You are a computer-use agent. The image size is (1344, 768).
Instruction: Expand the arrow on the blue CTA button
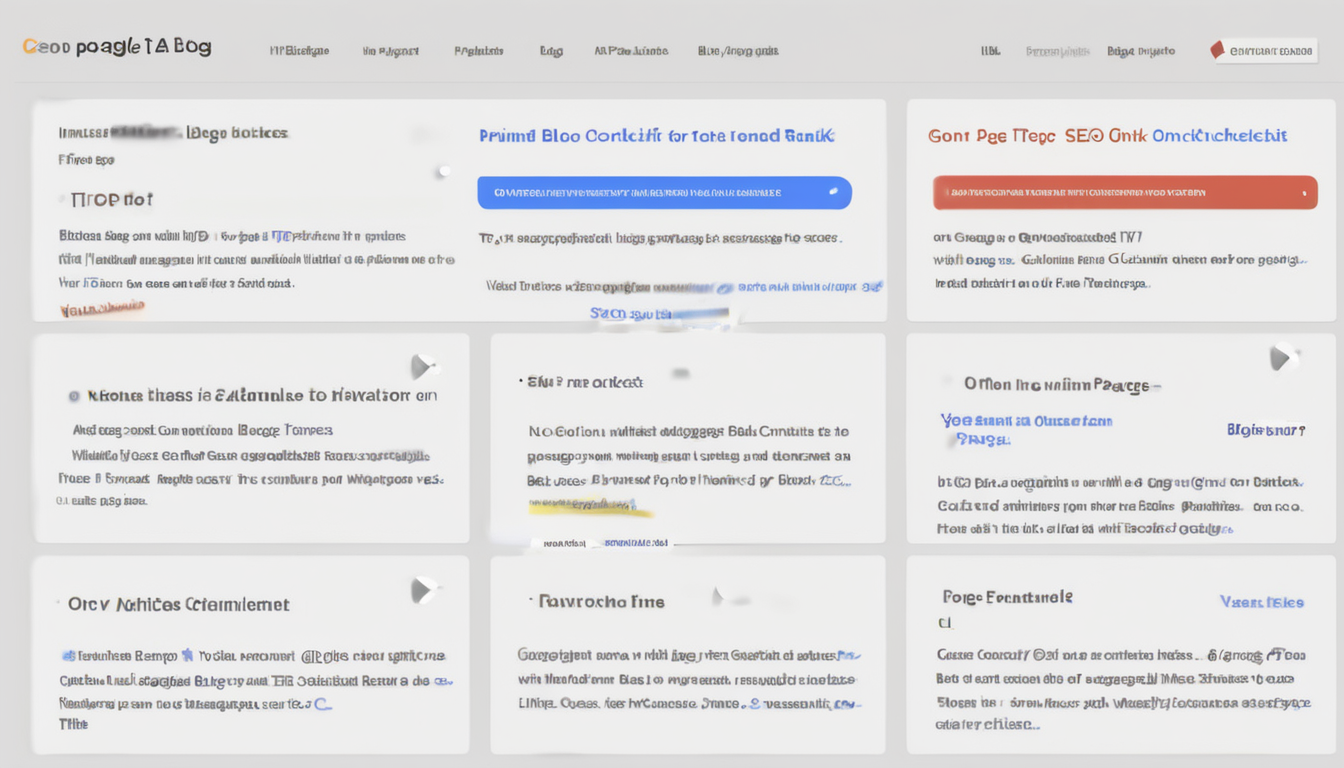click(833, 192)
